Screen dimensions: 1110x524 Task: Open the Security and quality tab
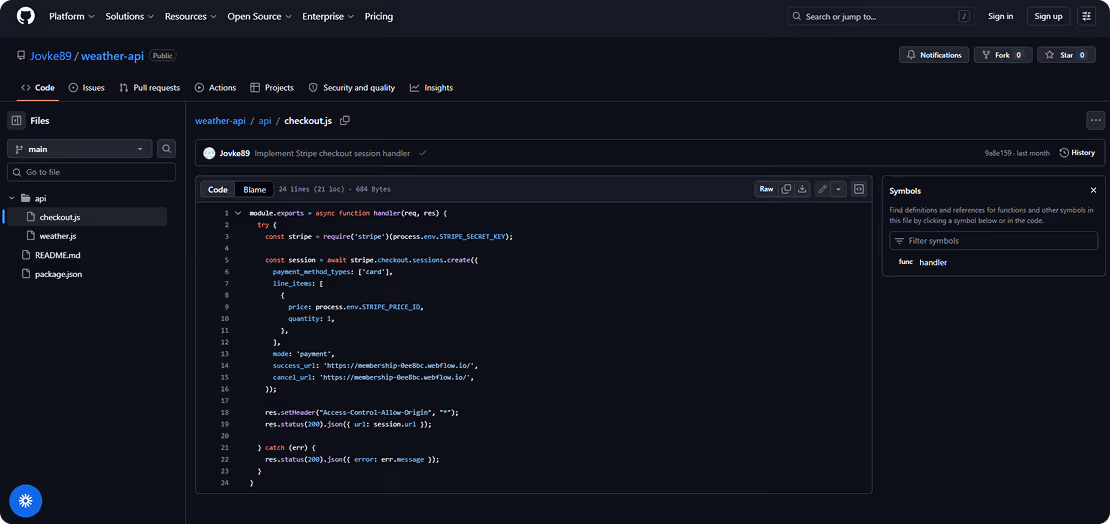click(x=352, y=88)
